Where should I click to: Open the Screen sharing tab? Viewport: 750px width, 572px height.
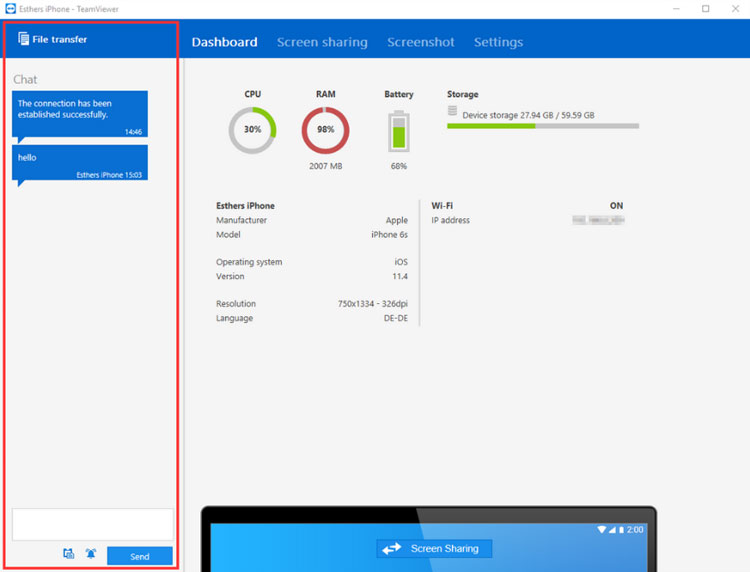(322, 42)
